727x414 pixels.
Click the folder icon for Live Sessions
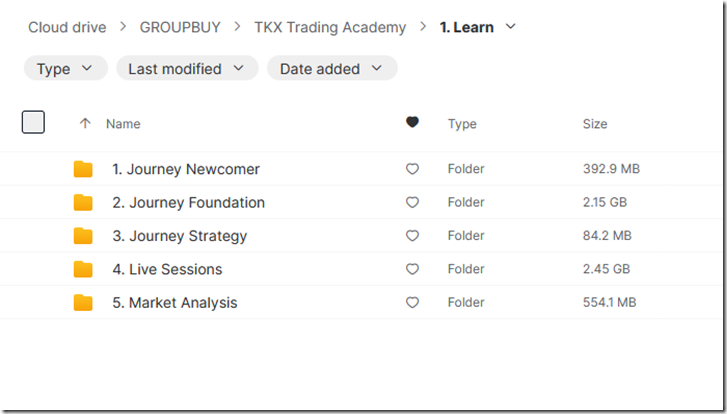pyautogui.click(x=83, y=269)
